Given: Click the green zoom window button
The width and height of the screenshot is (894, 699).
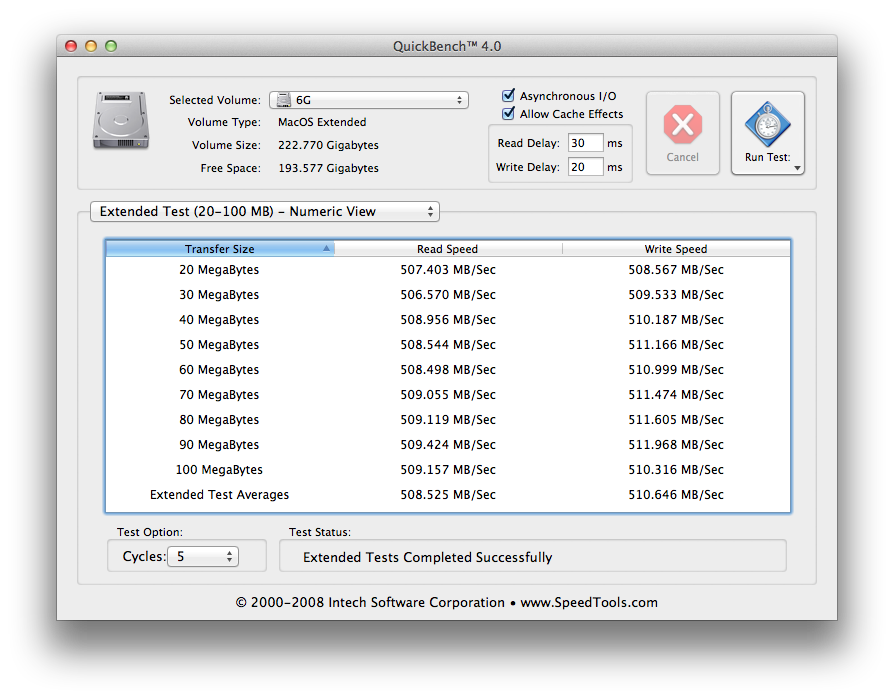Looking at the screenshot, I should click(111, 46).
